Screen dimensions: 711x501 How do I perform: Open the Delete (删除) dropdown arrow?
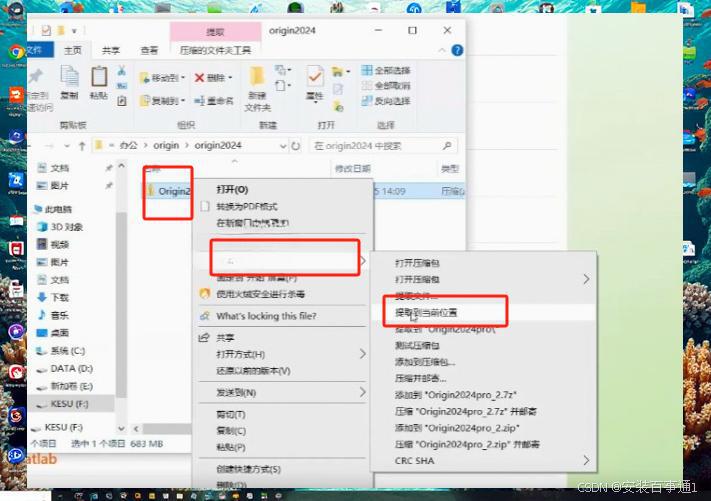pyautogui.click(x=230, y=78)
